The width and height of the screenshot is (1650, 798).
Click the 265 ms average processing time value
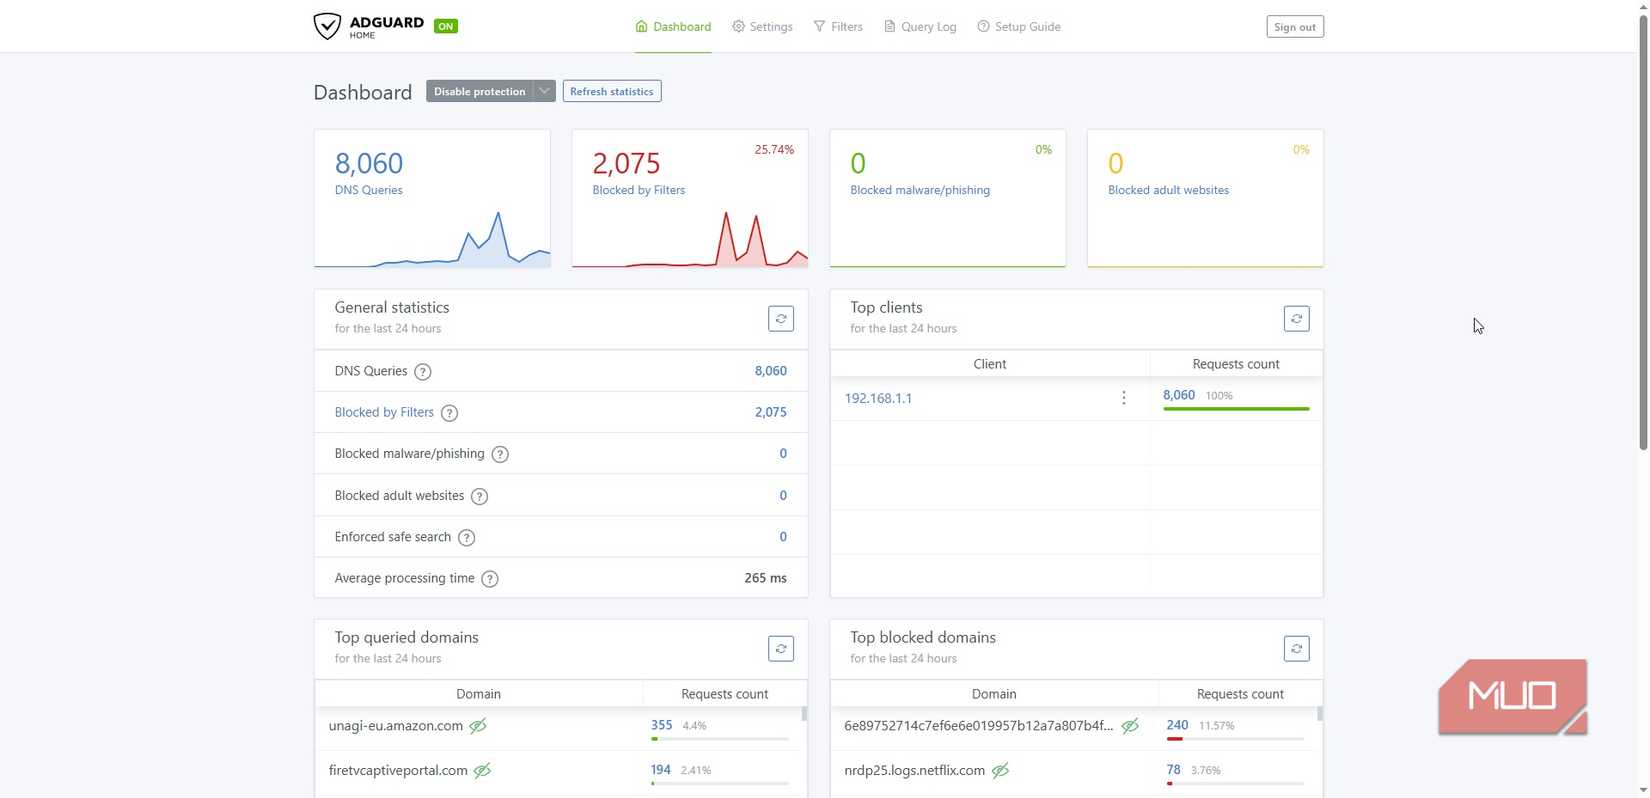[765, 578]
